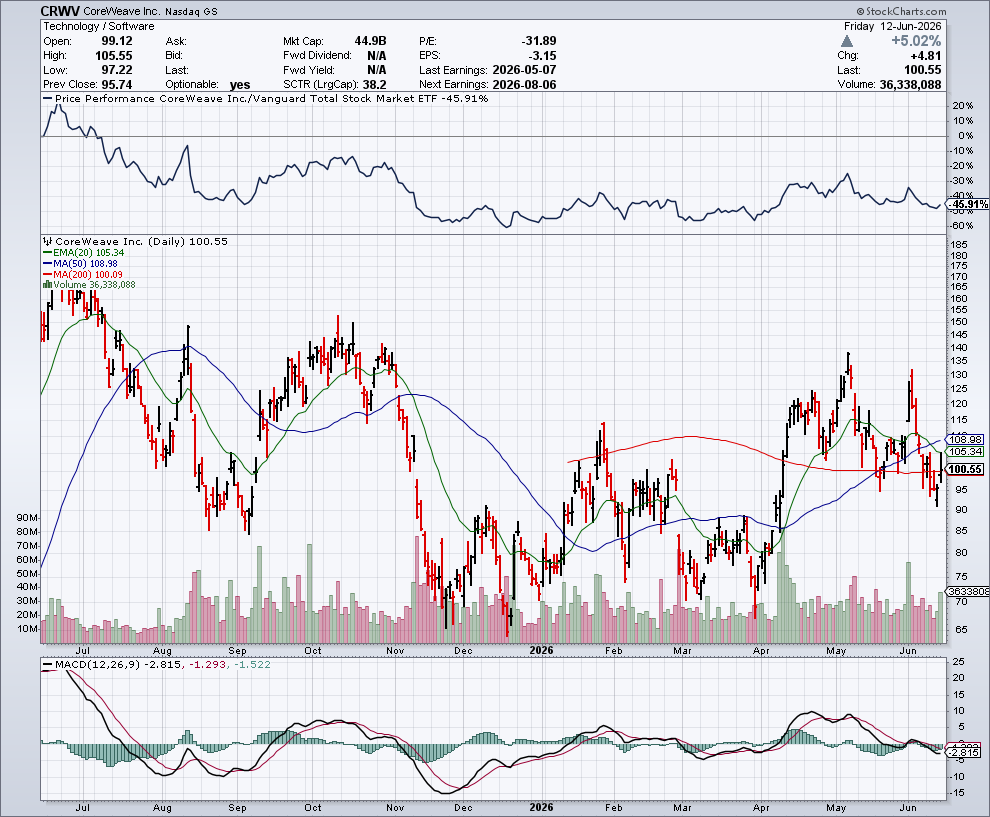This screenshot has width=990, height=817.
Task: Click the Last Earnings date 2026-05-07
Action: click(x=524, y=70)
